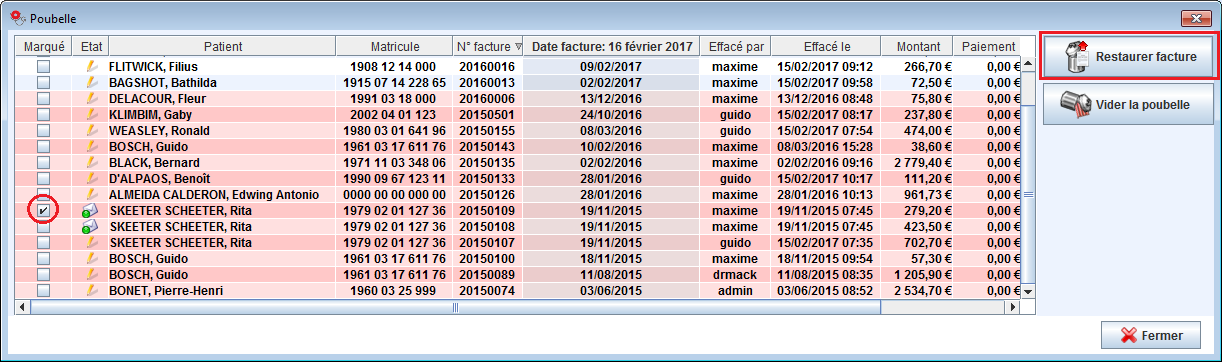Click deleted-by cell admin
The image size is (1222, 362).
(x=735, y=290)
